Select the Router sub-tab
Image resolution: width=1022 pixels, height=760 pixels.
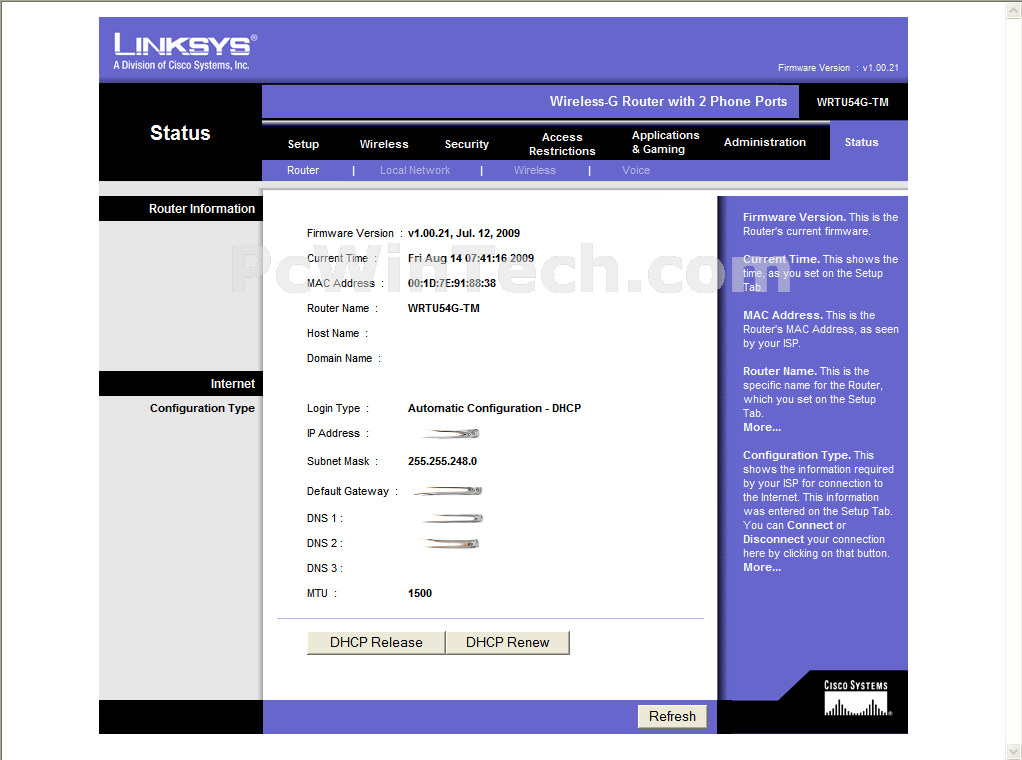click(x=303, y=170)
